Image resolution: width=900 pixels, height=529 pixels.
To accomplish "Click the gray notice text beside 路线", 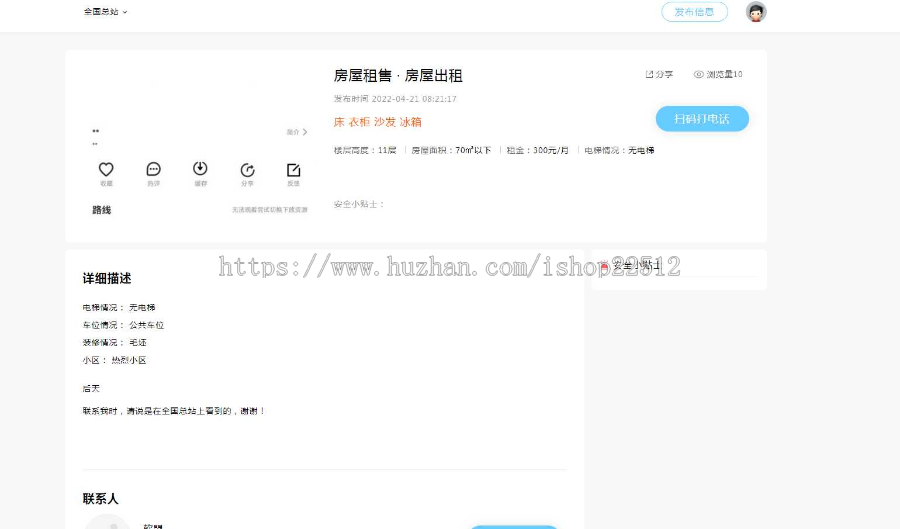I will coord(270,210).
